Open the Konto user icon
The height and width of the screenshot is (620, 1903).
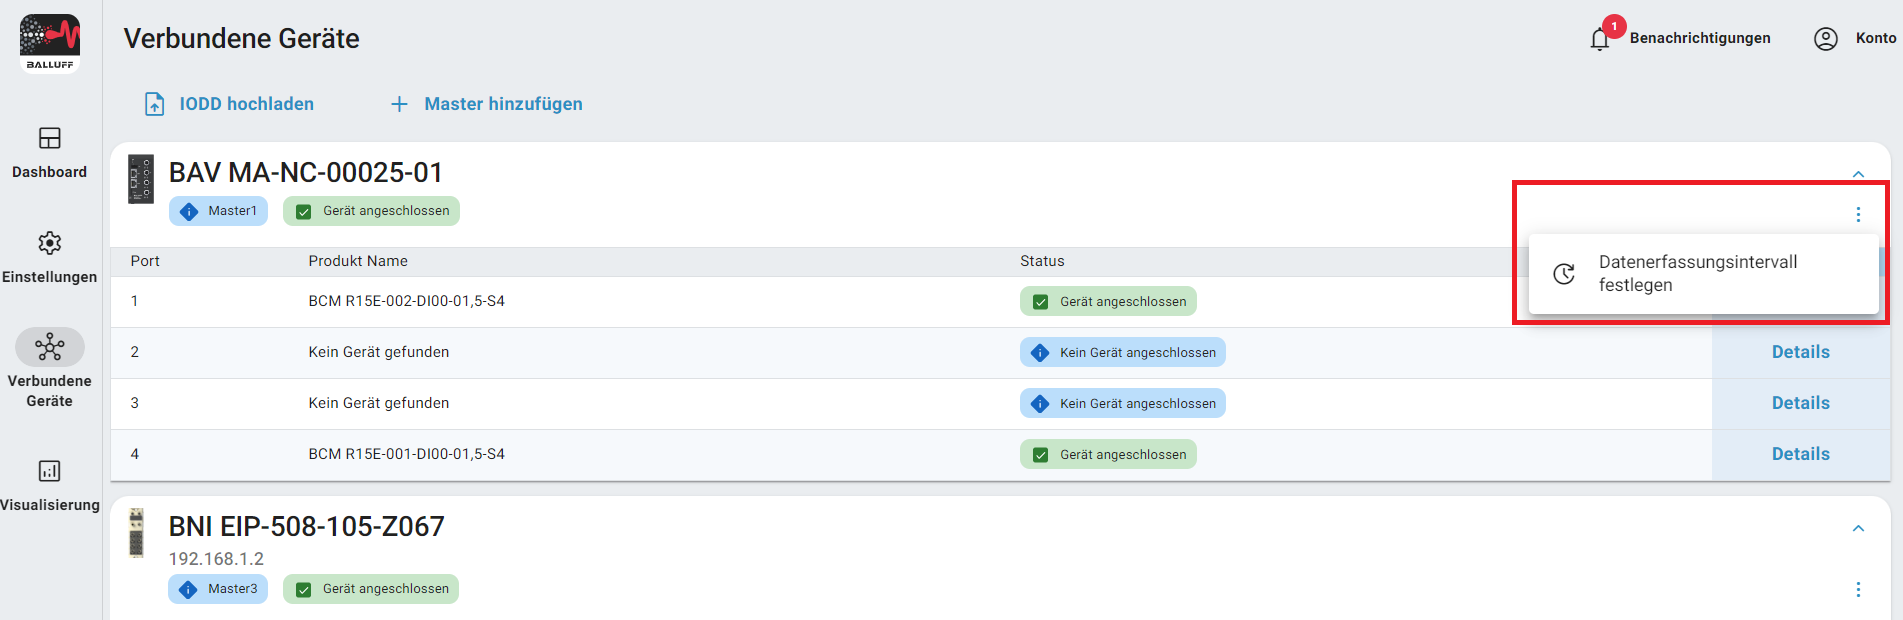click(x=1825, y=39)
